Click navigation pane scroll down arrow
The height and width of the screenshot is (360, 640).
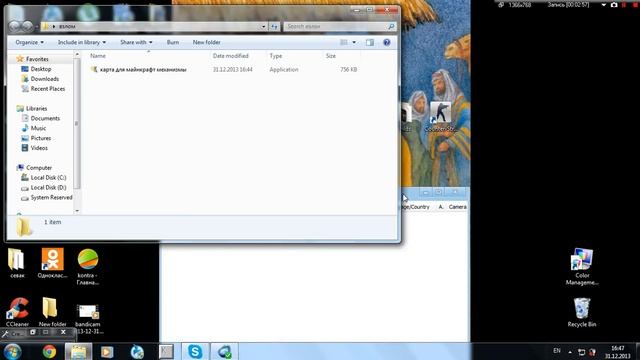coord(77,211)
